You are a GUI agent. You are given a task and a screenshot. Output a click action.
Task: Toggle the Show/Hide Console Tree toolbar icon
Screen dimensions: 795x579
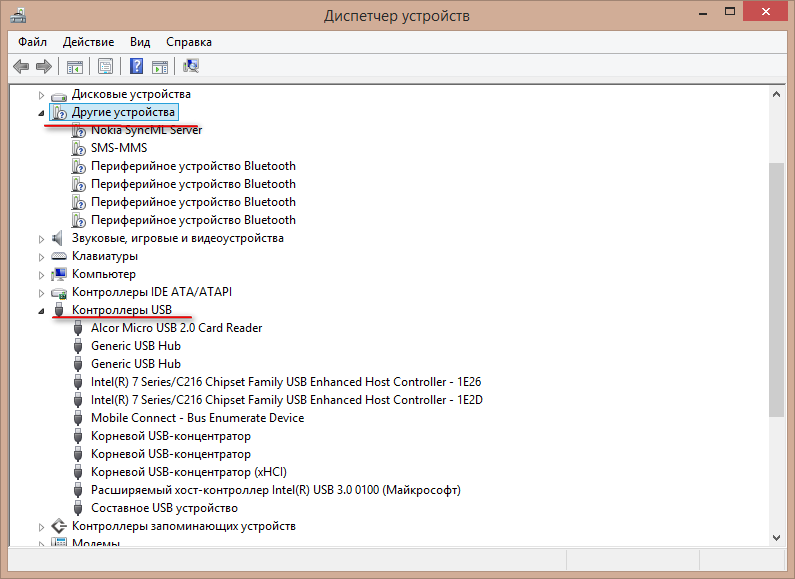75,66
